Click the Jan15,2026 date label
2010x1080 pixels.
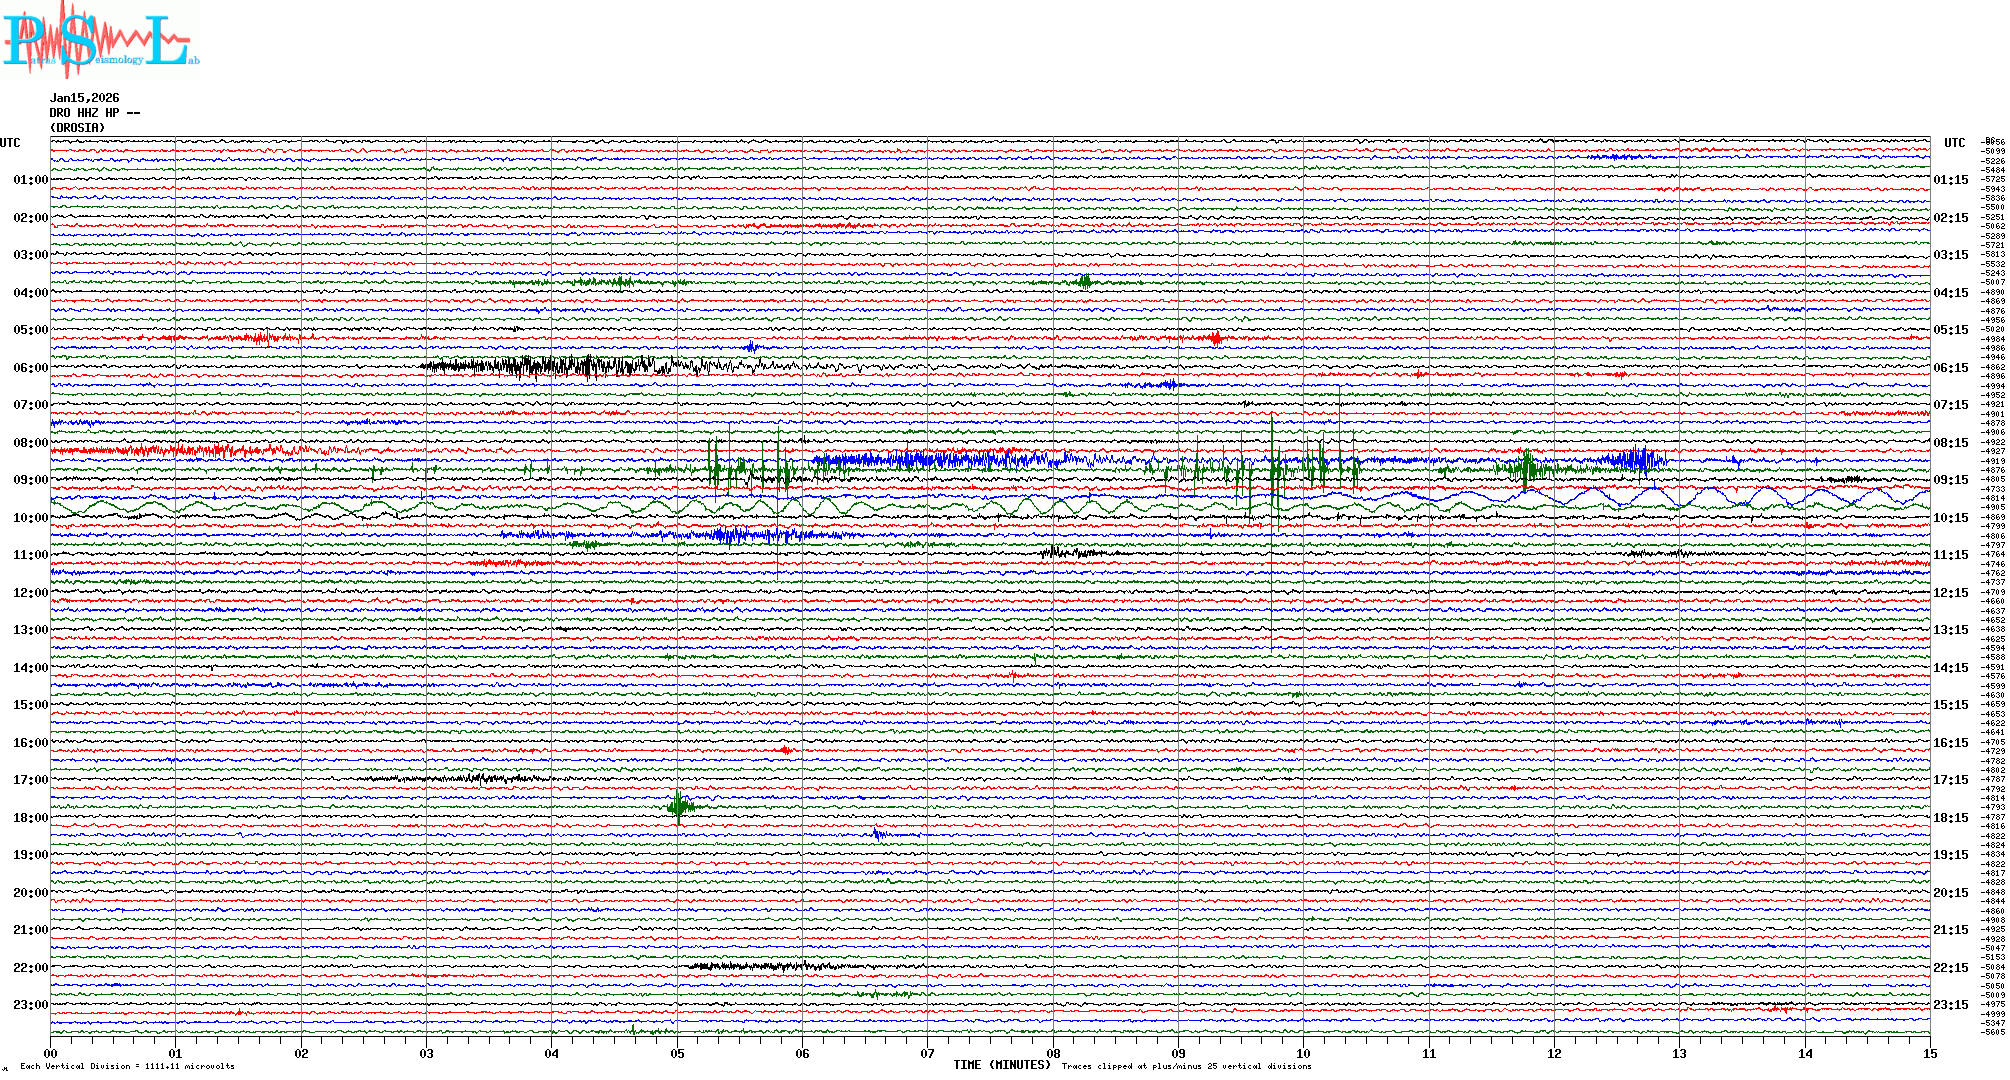click(x=84, y=98)
